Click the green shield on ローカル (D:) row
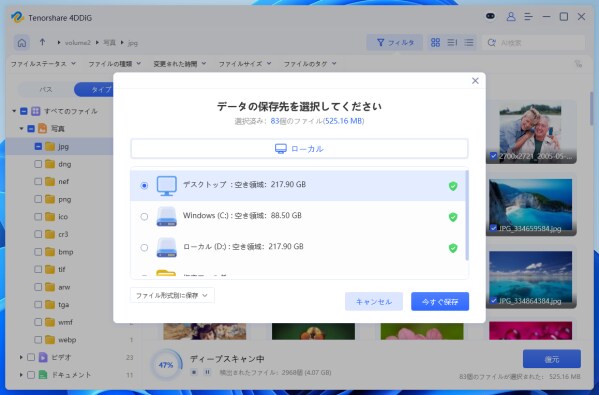The width and height of the screenshot is (599, 395). [x=453, y=248]
